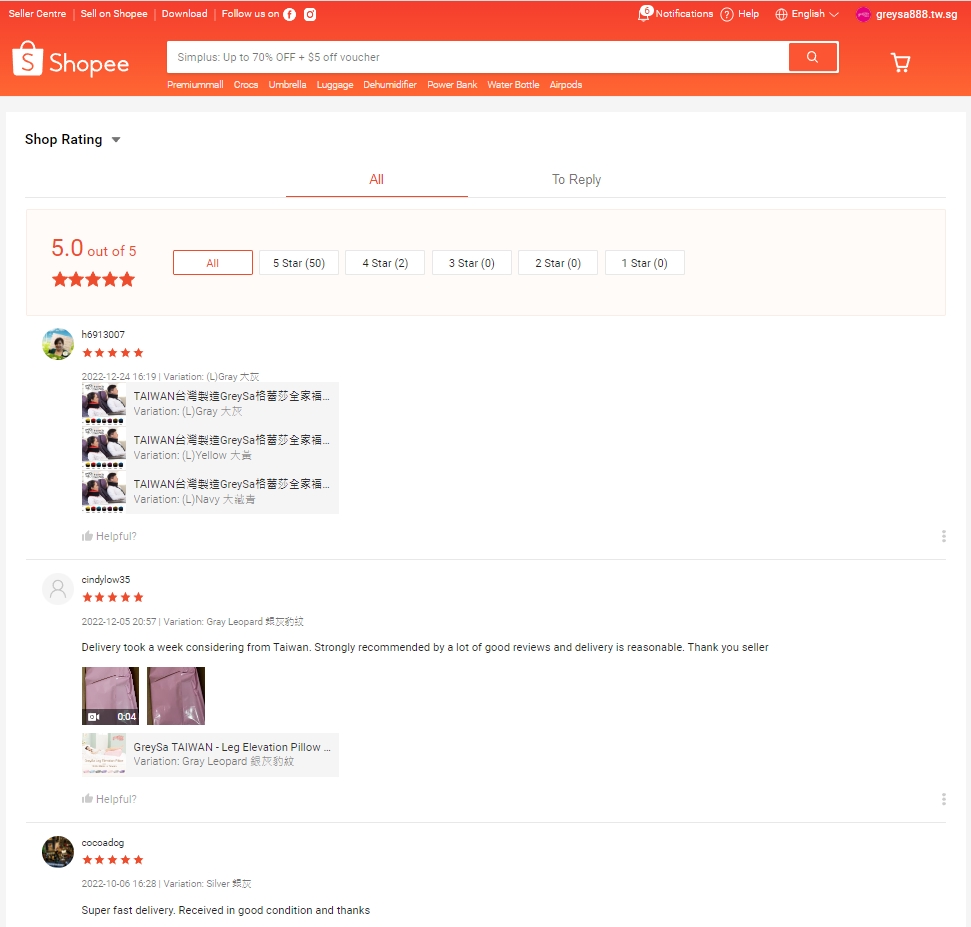Click into the search input field
The image size is (971, 927).
(x=478, y=57)
